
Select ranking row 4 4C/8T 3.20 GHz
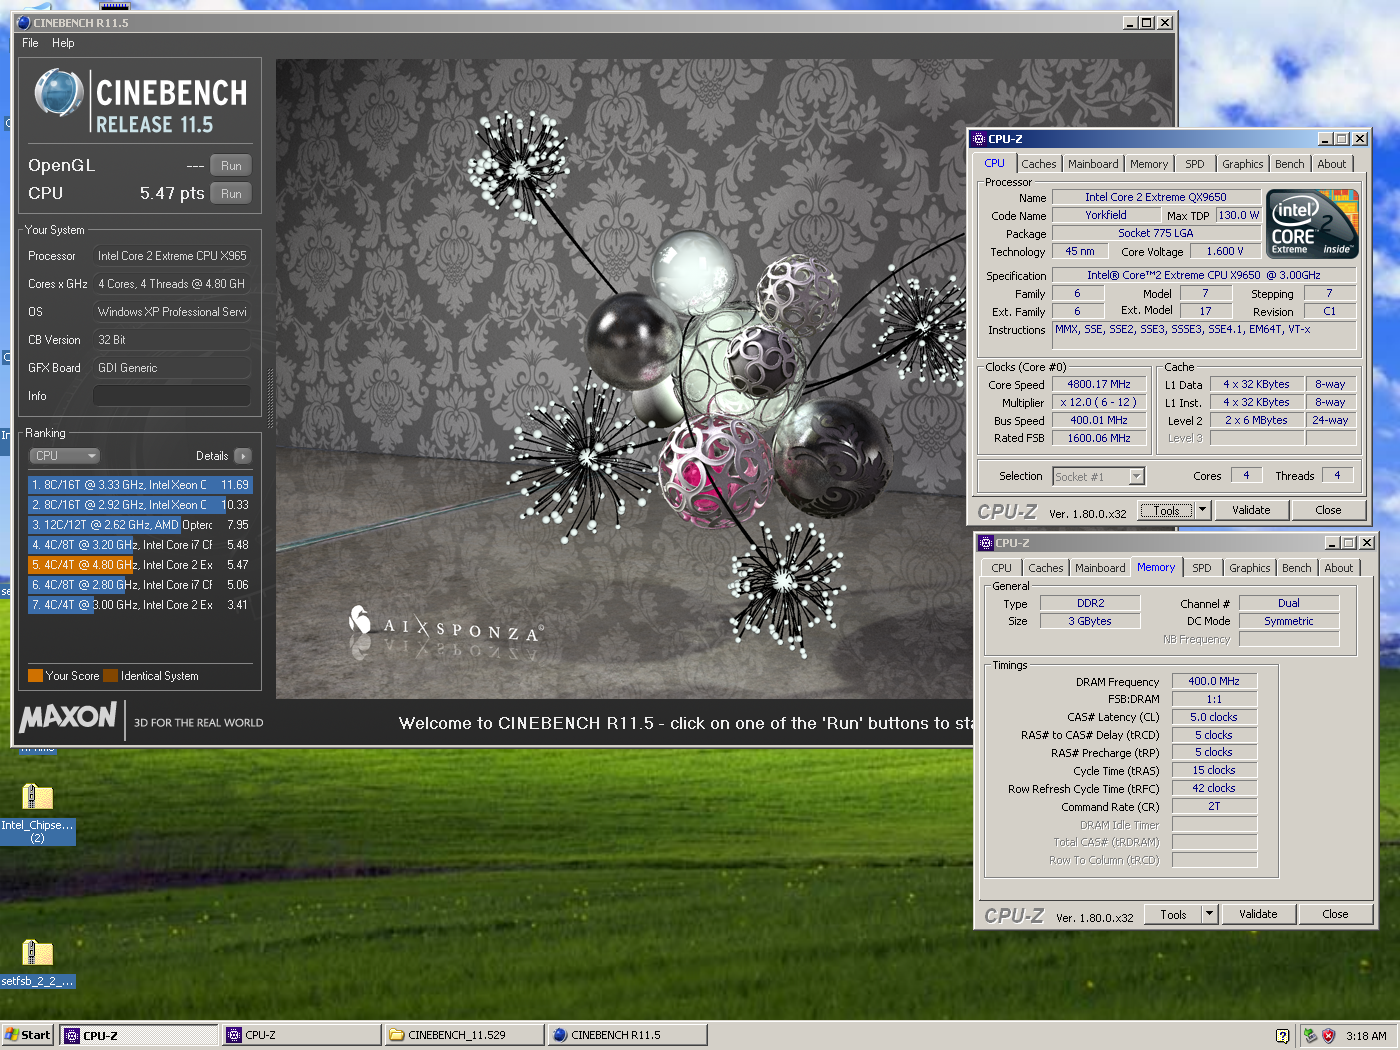click(140, 545)
